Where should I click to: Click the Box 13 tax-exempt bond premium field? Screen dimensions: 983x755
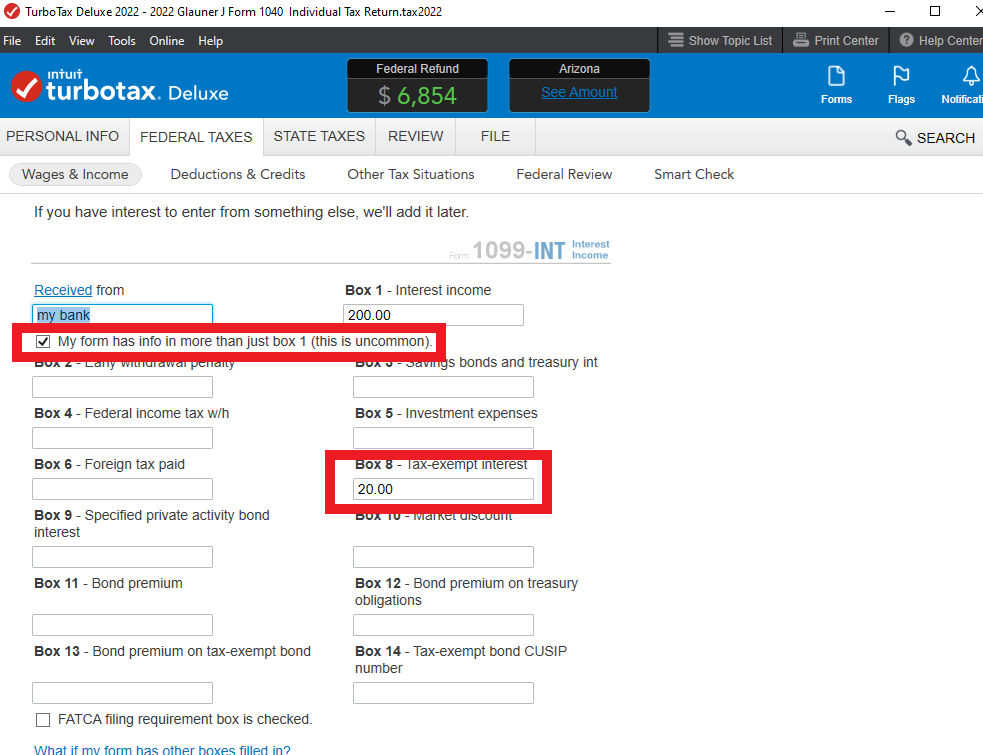coord(122,693)
